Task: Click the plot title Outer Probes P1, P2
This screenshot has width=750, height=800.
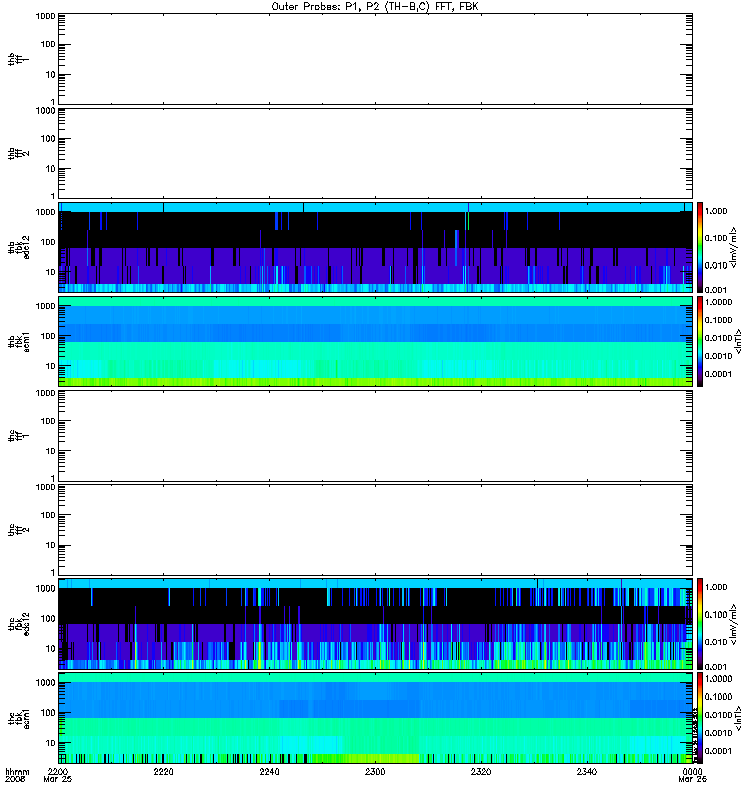Action: (375, 7)
